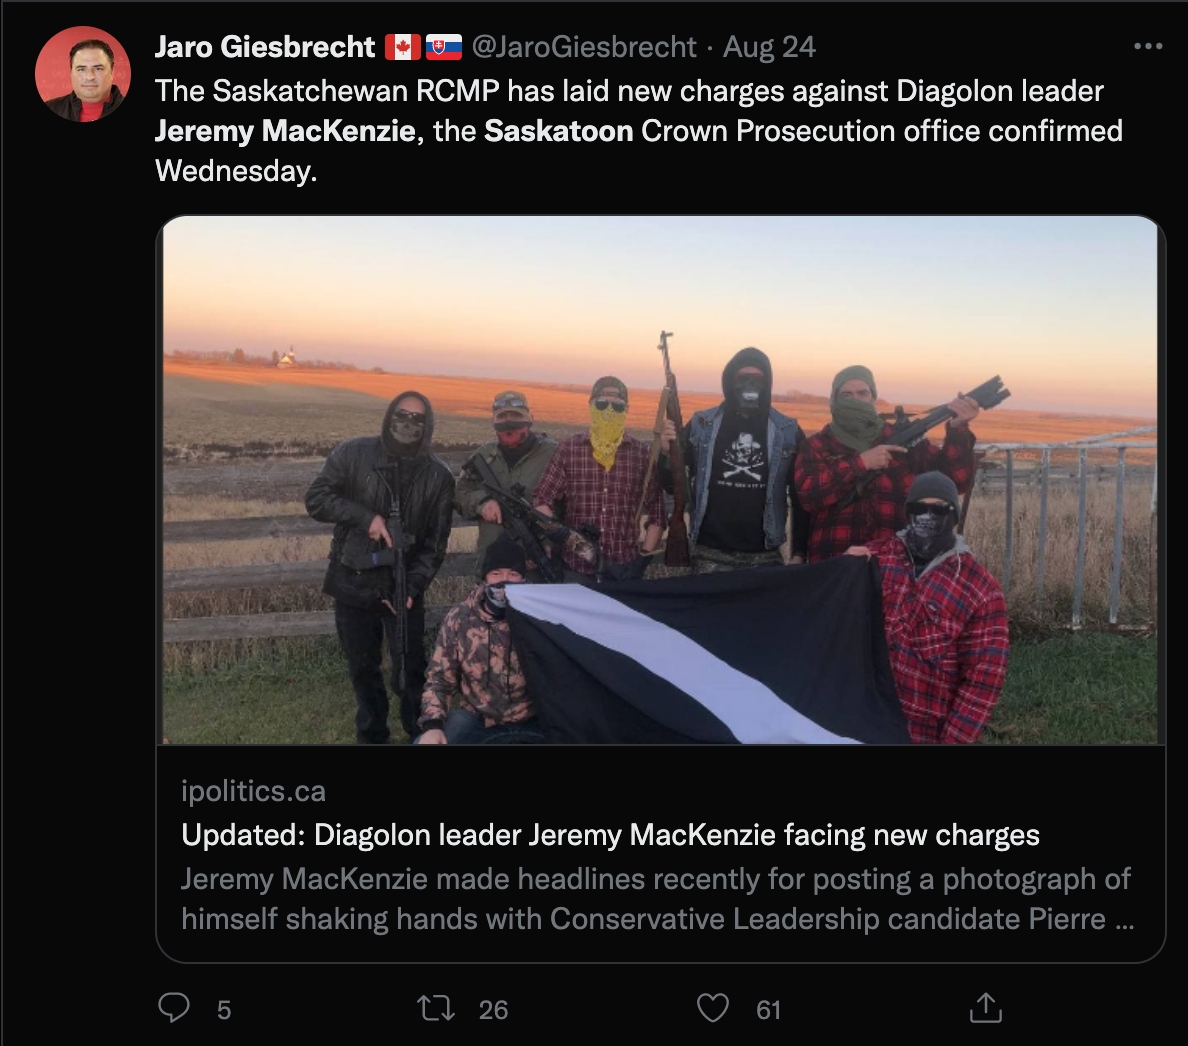
Task: Click the bold Saskatoon word
Action: (558, 131)
